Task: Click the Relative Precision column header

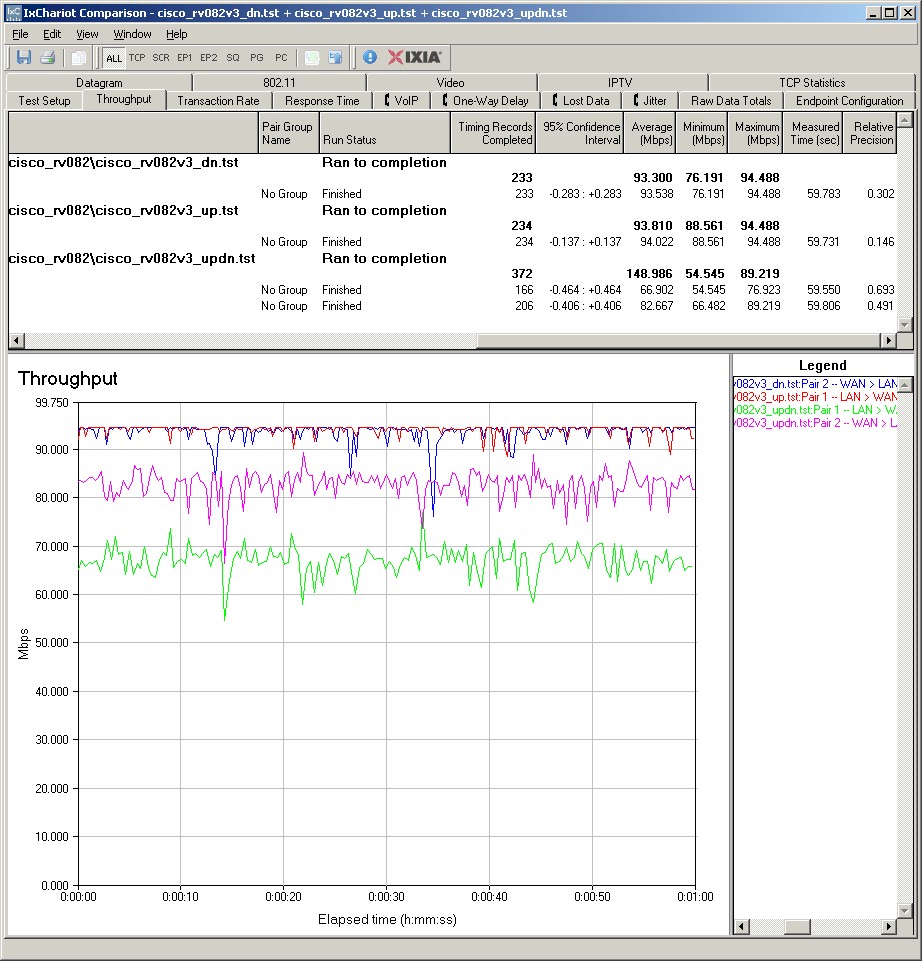Action: [x=870, y=133]
